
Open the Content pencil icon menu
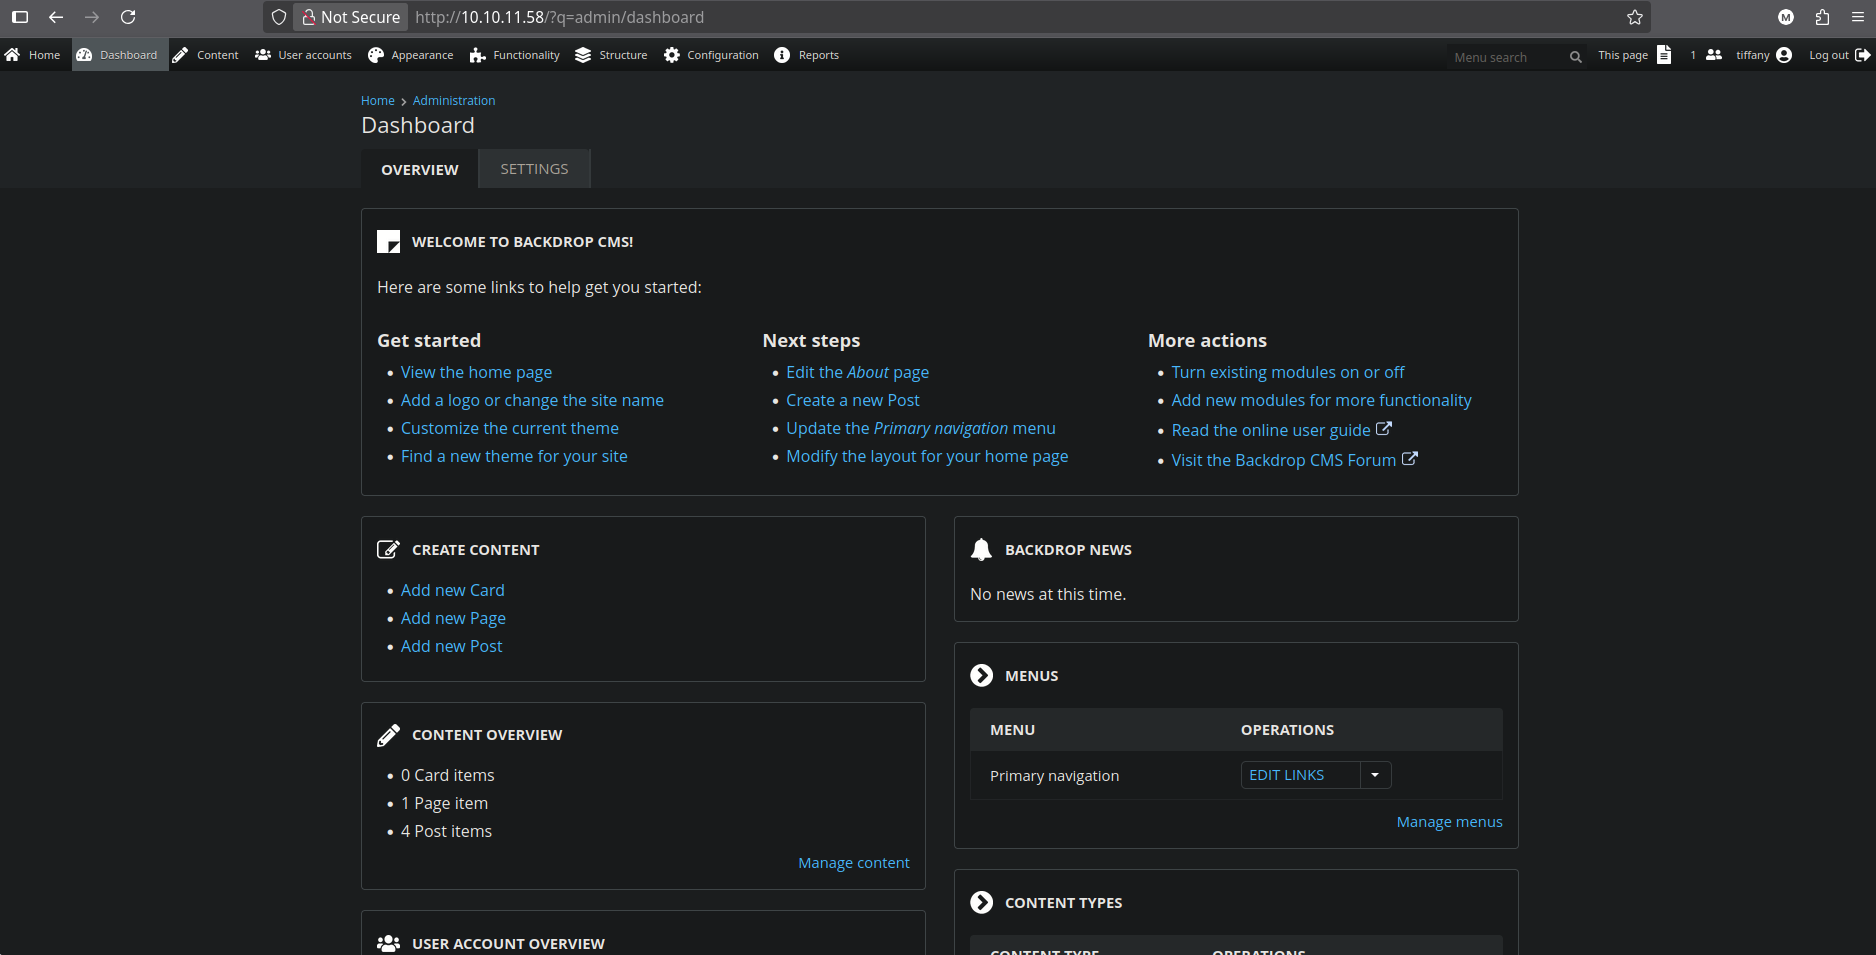(181, 55)
